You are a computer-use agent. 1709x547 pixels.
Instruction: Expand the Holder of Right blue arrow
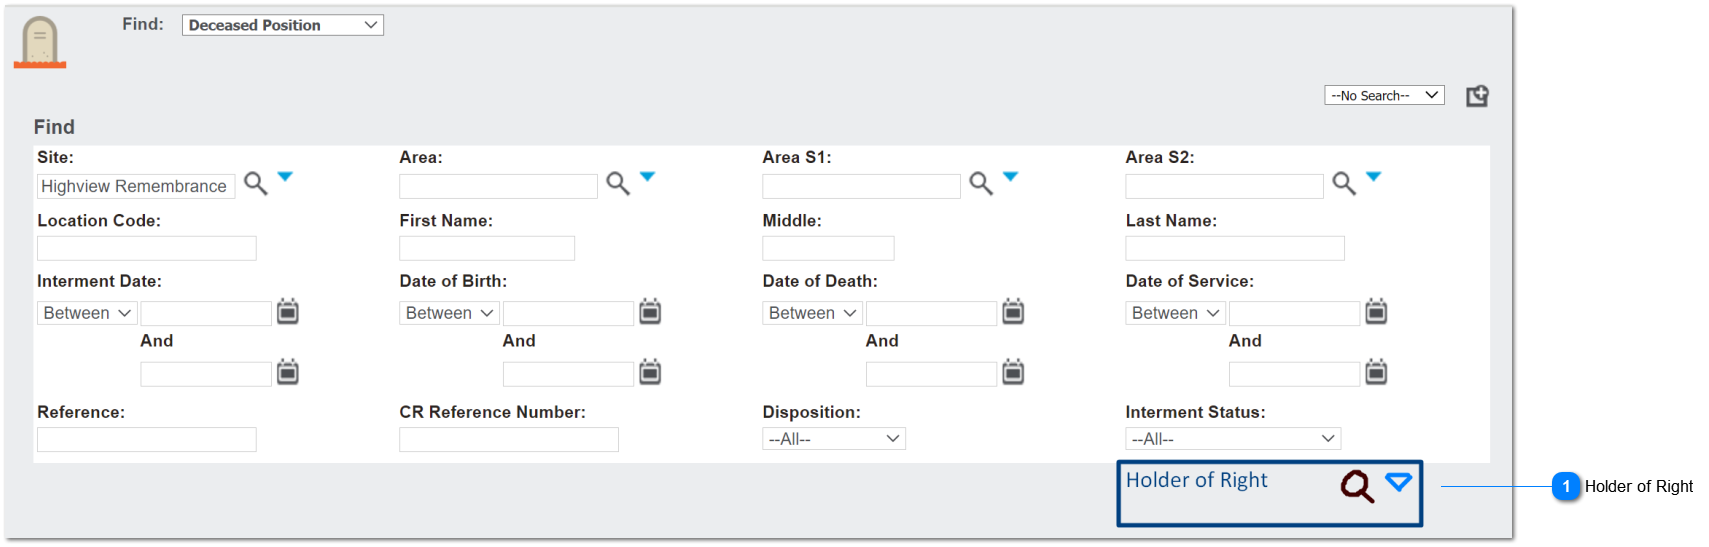pos(1398,482)
